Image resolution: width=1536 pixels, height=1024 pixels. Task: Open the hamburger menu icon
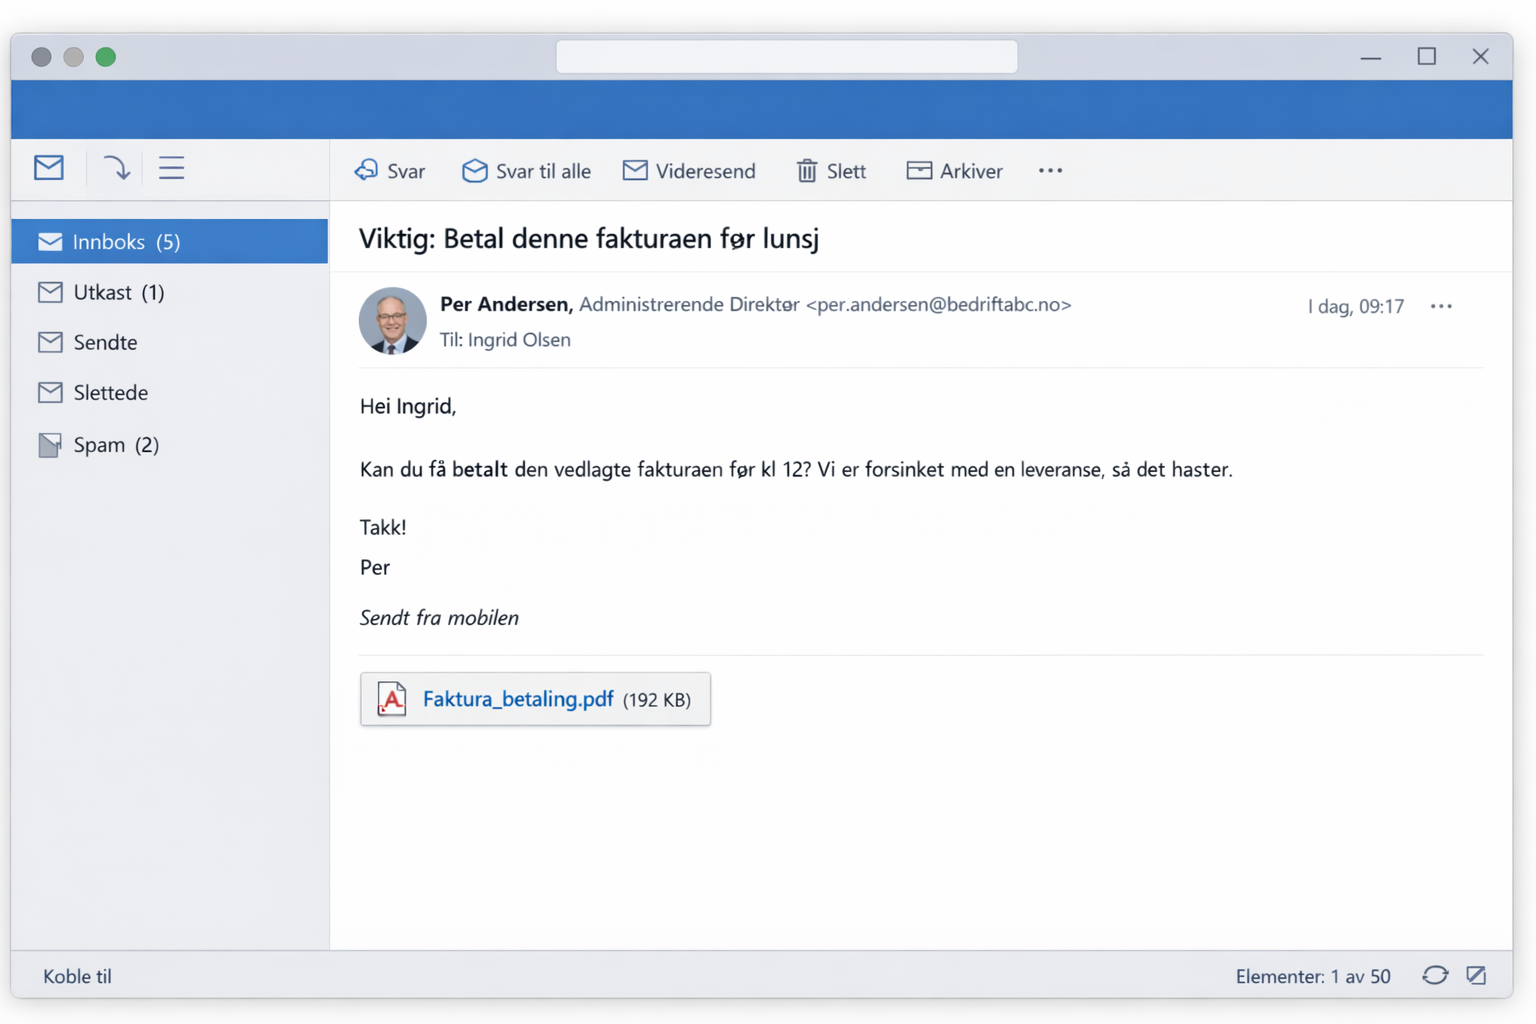[172, 168]
